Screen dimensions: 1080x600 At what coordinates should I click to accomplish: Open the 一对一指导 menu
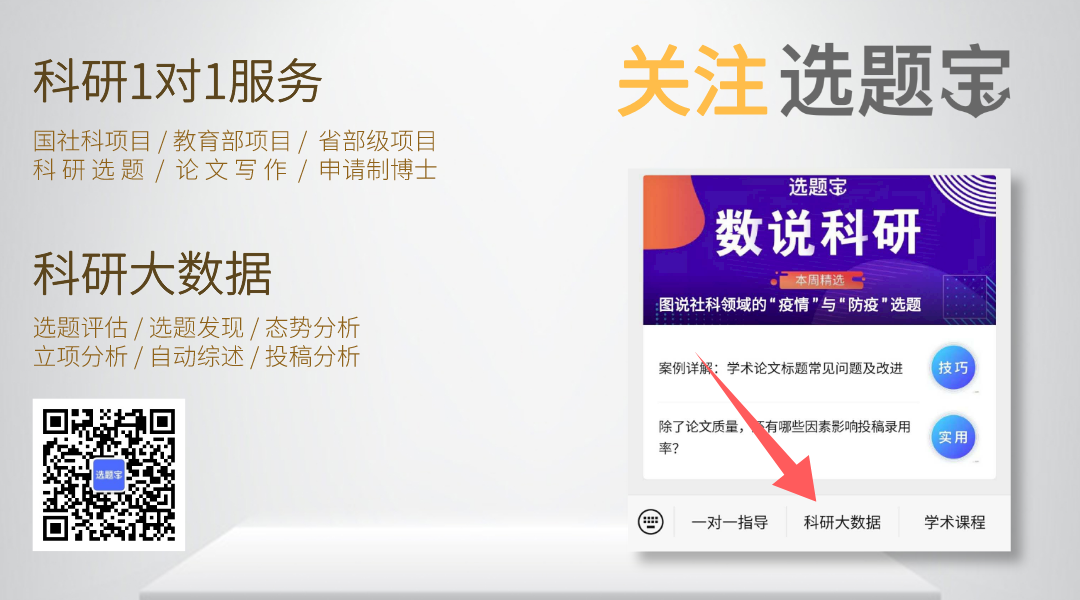pyautogui.click(x=729, y=522)
